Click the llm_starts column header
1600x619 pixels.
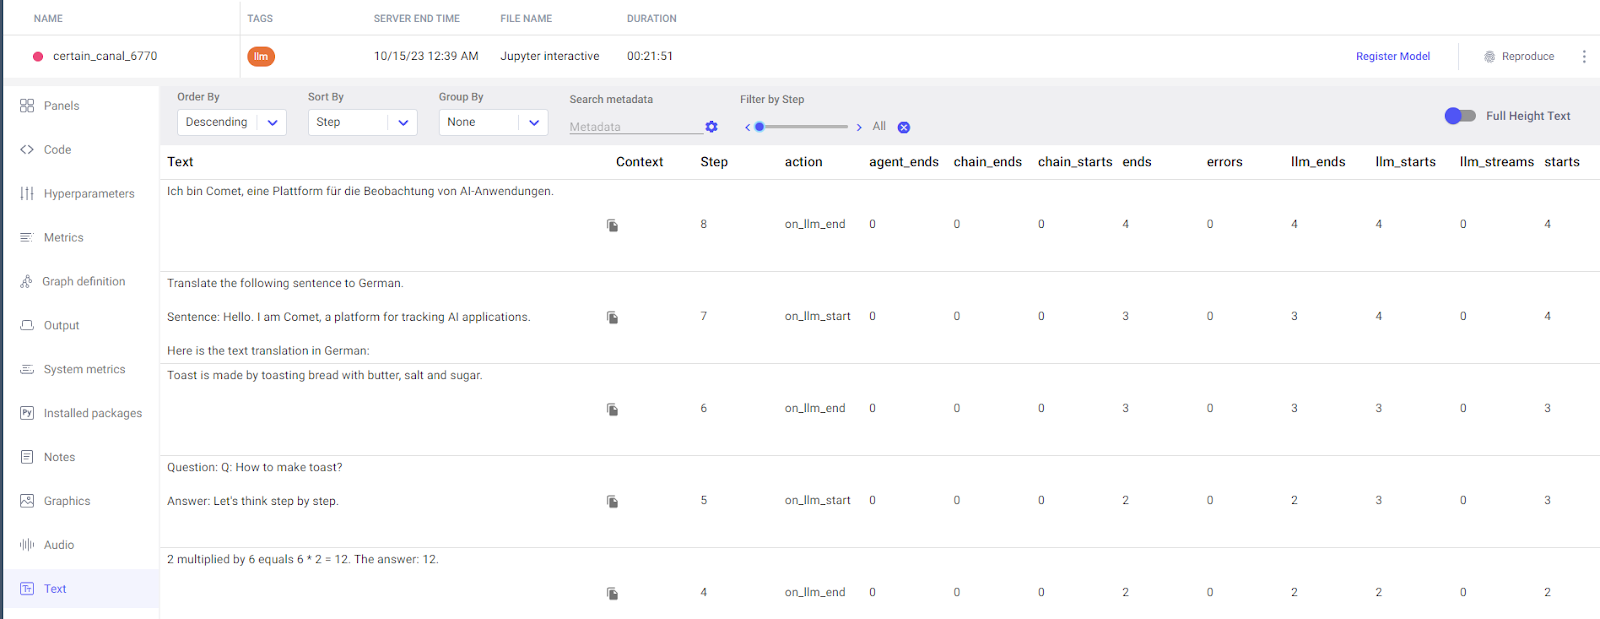[1406, 162]
